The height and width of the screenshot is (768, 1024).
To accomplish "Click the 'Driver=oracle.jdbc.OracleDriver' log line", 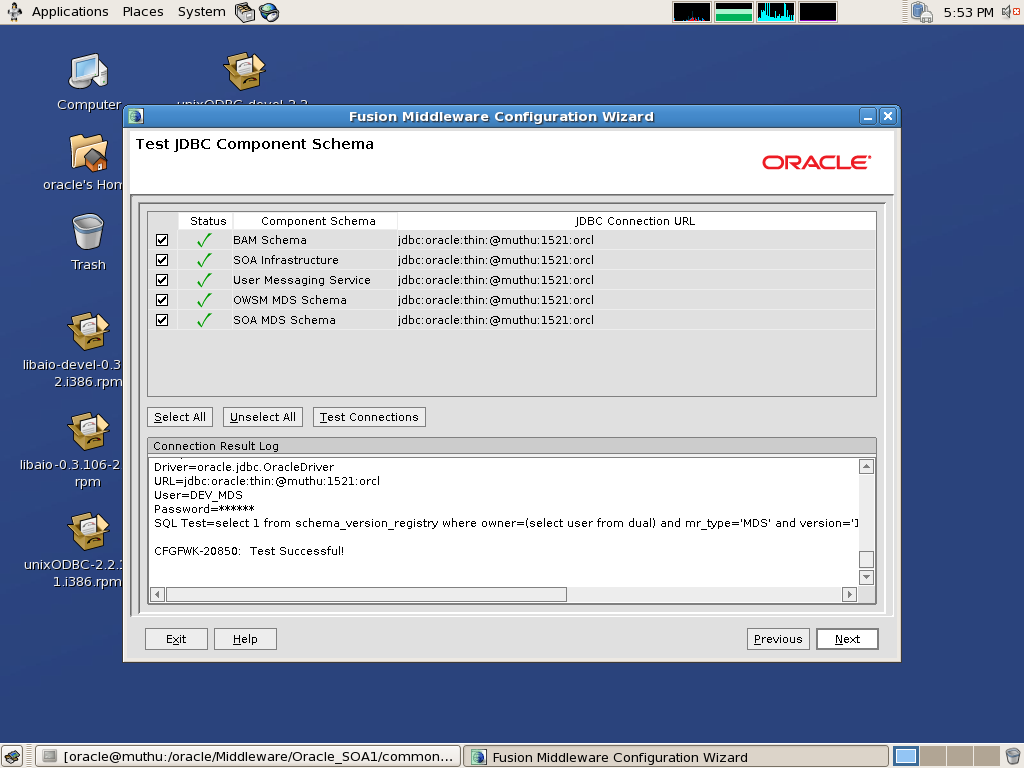I will click(244, 467).
